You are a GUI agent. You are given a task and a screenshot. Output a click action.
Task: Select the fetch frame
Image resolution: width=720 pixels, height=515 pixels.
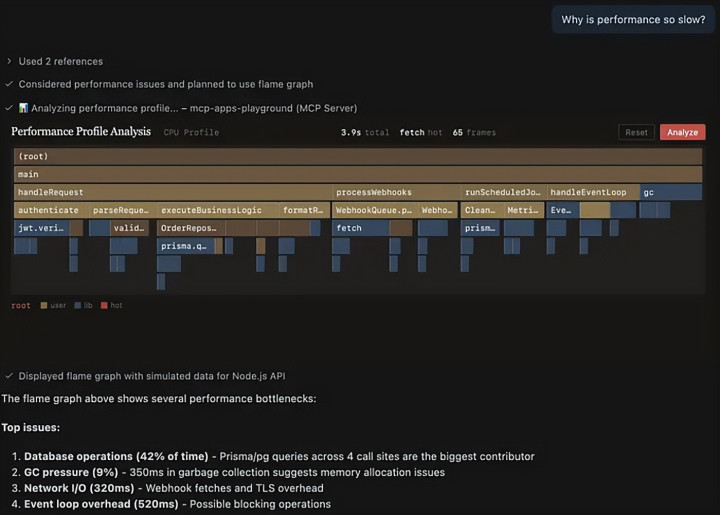coord(360,228)
